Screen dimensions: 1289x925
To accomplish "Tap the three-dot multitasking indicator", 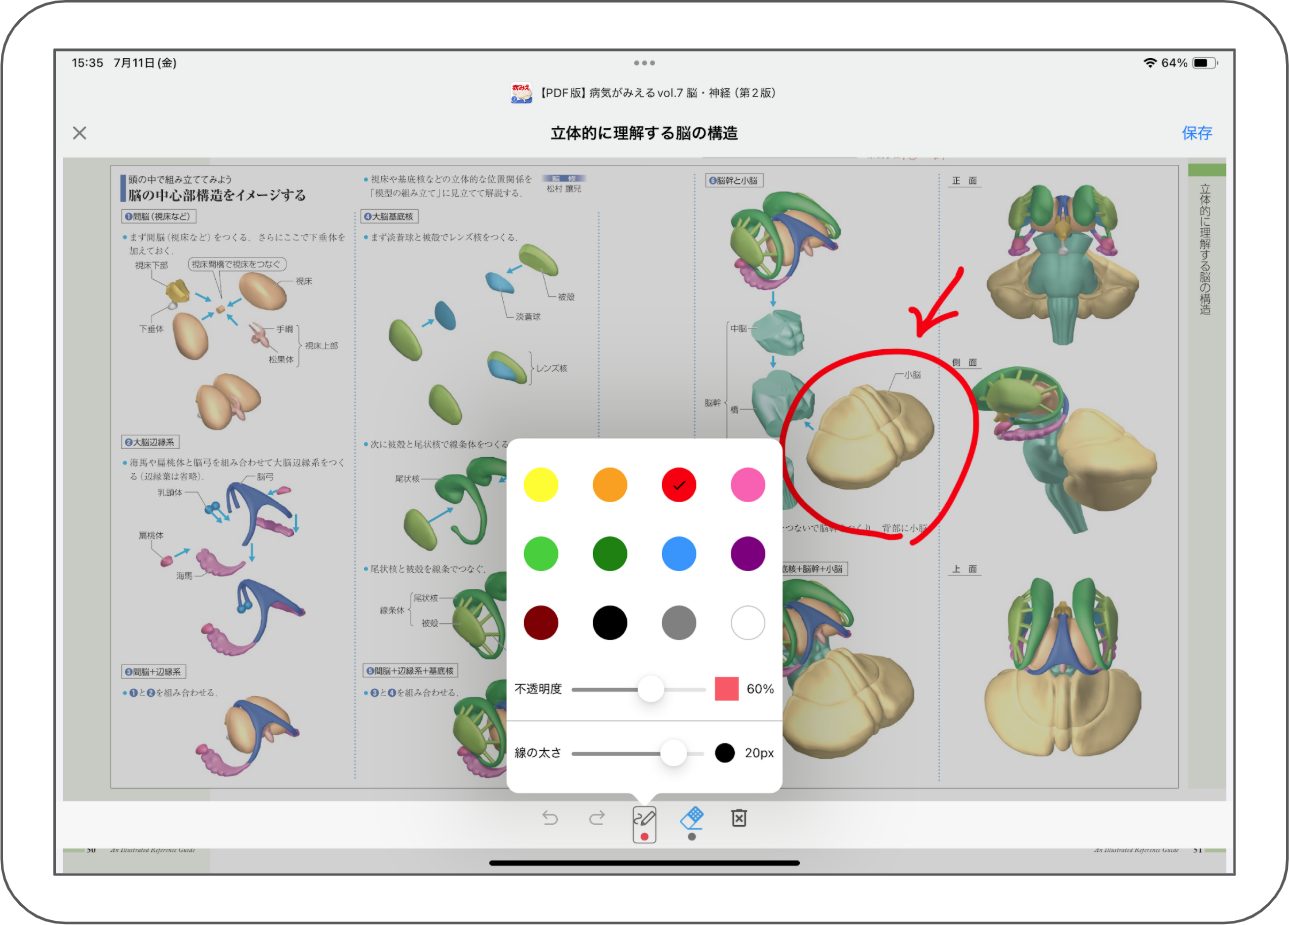I will 644,63.
